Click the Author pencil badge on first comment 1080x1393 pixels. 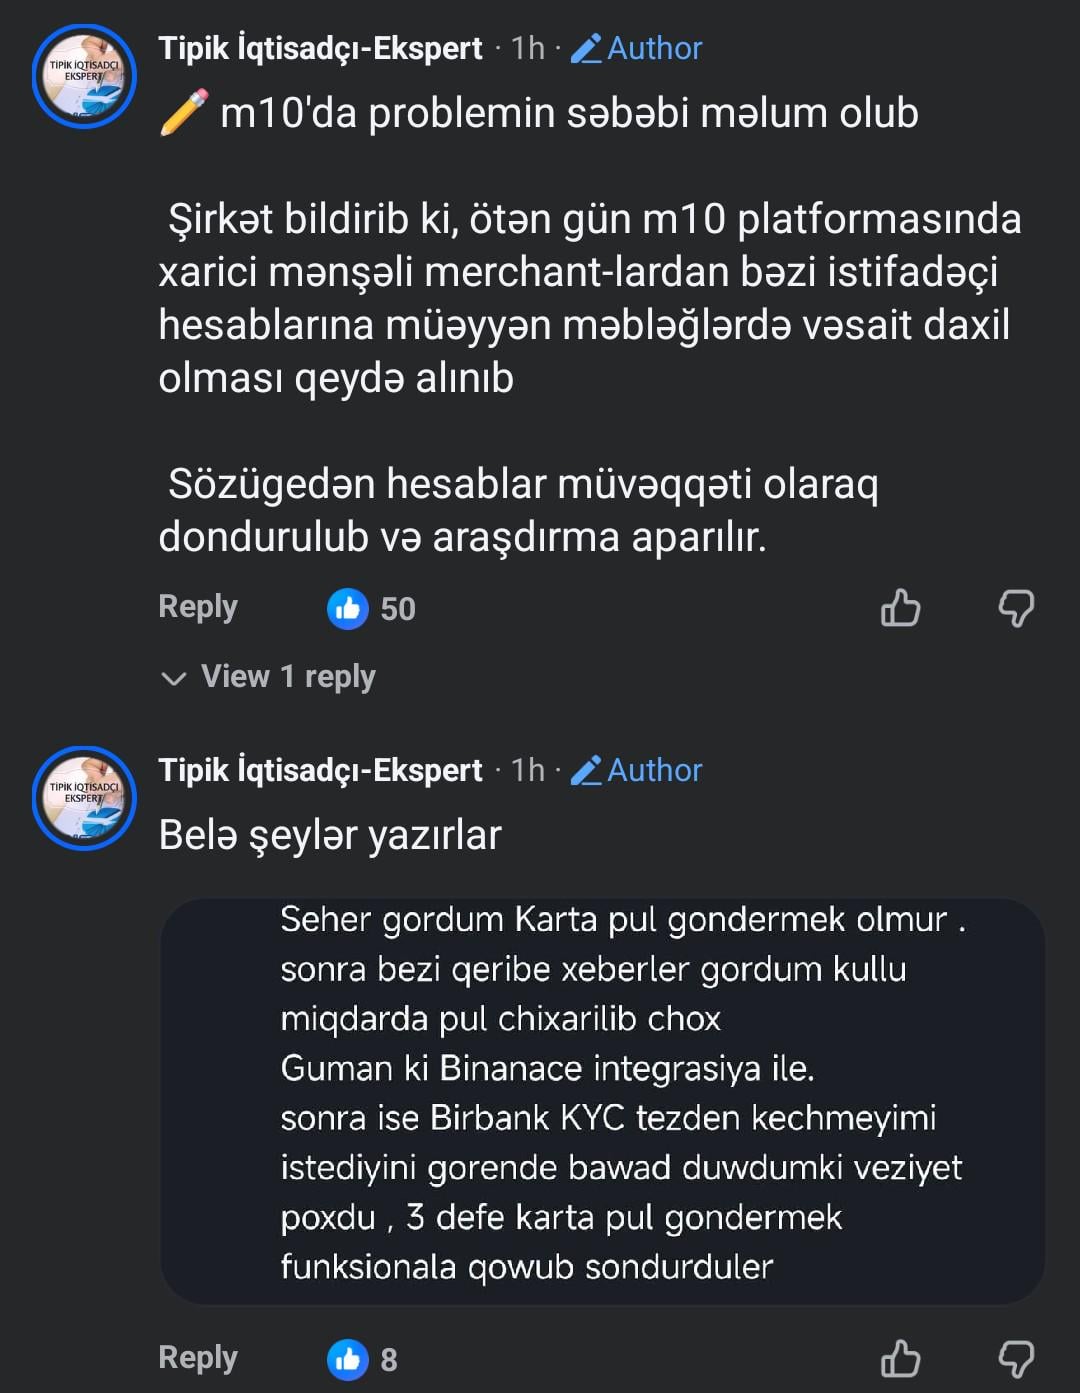tap(637, 48)
